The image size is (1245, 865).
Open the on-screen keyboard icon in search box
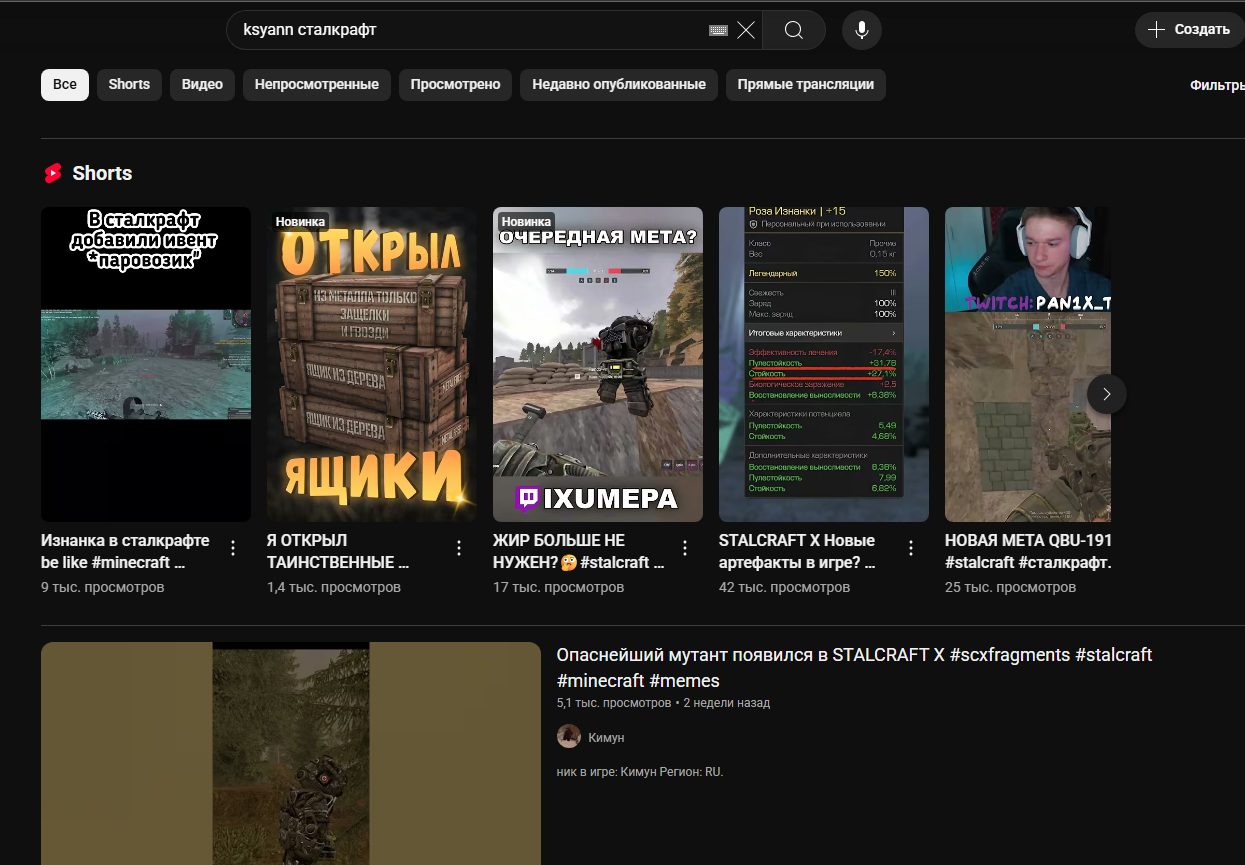pyautogui.click(x=717, y=30)
